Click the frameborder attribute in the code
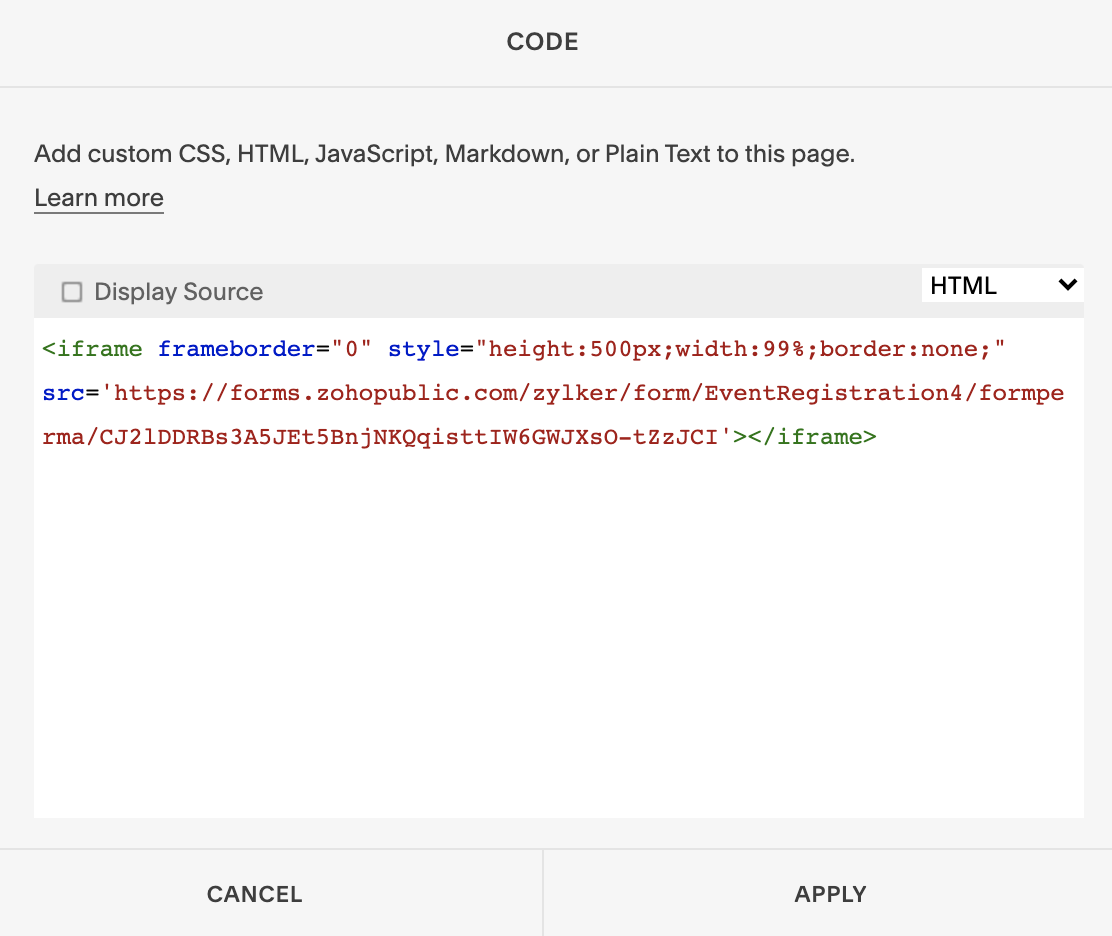Image resolution: width=1112 pixels, height=936 pixels. click(x=236, y=349)
